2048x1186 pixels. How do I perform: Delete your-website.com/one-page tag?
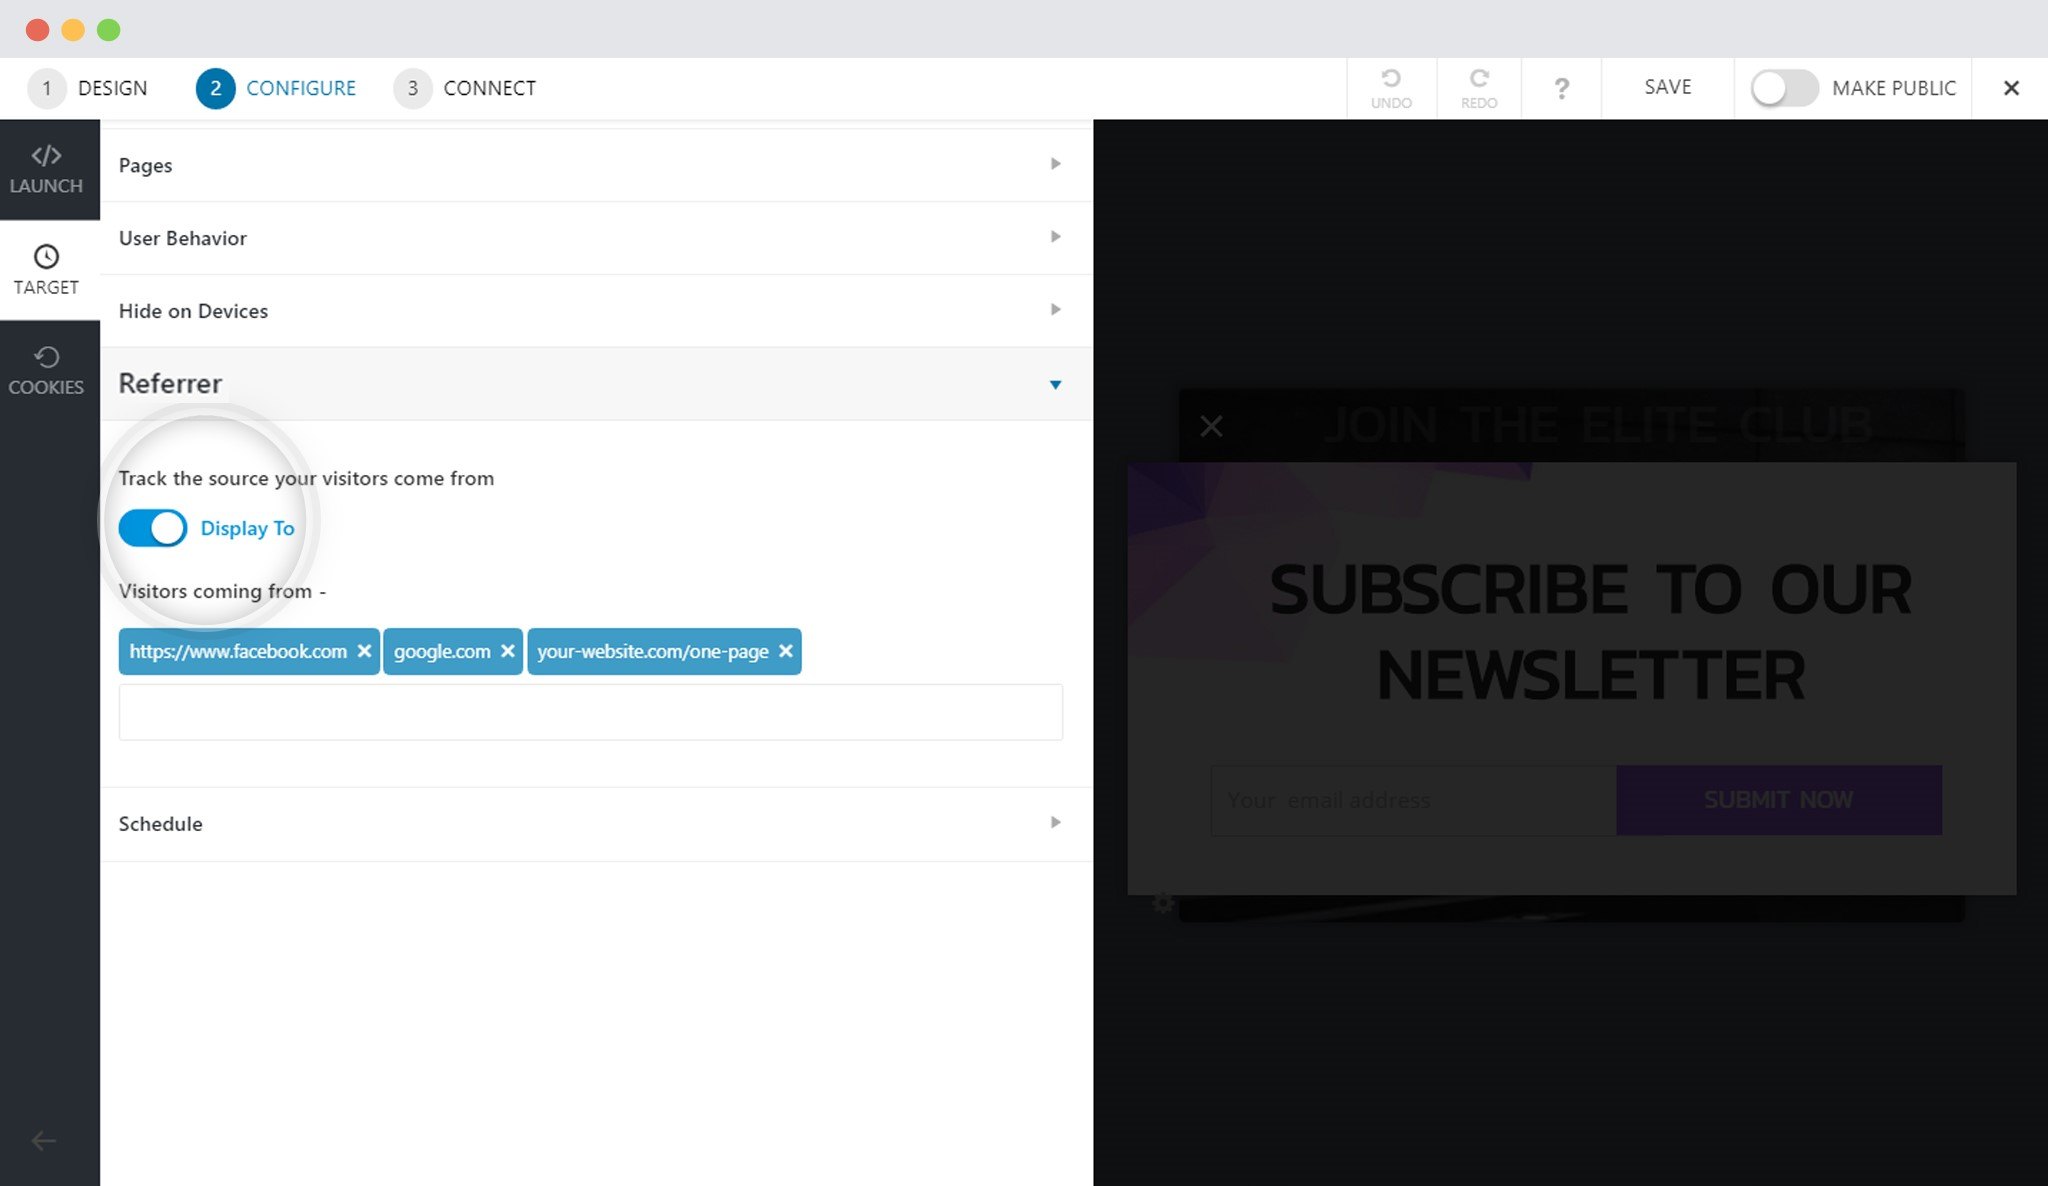pos(786,651)
